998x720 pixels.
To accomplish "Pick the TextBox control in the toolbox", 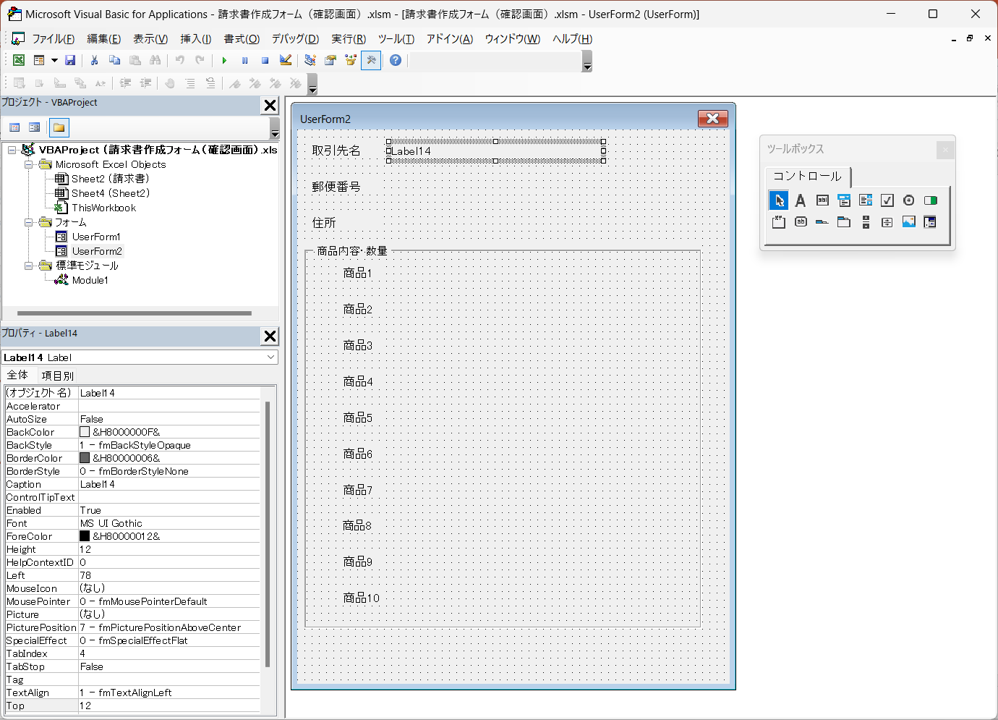I will coord(822,201).
